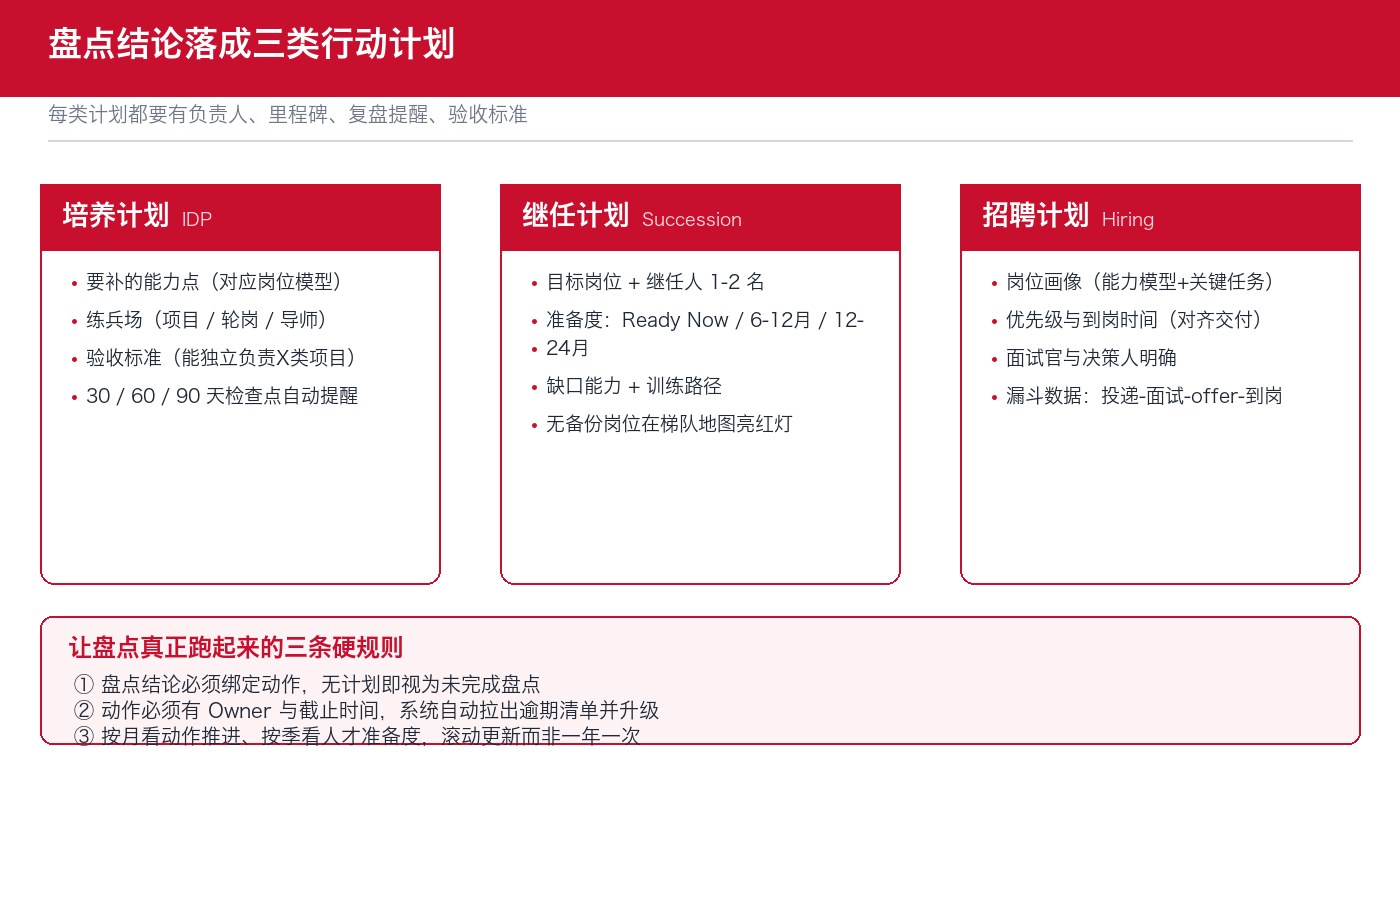Click bullet 30 / 60 / 90 天检查点自动提醒
Viewport: 1400px width, 900px height.
coord(222,396)
